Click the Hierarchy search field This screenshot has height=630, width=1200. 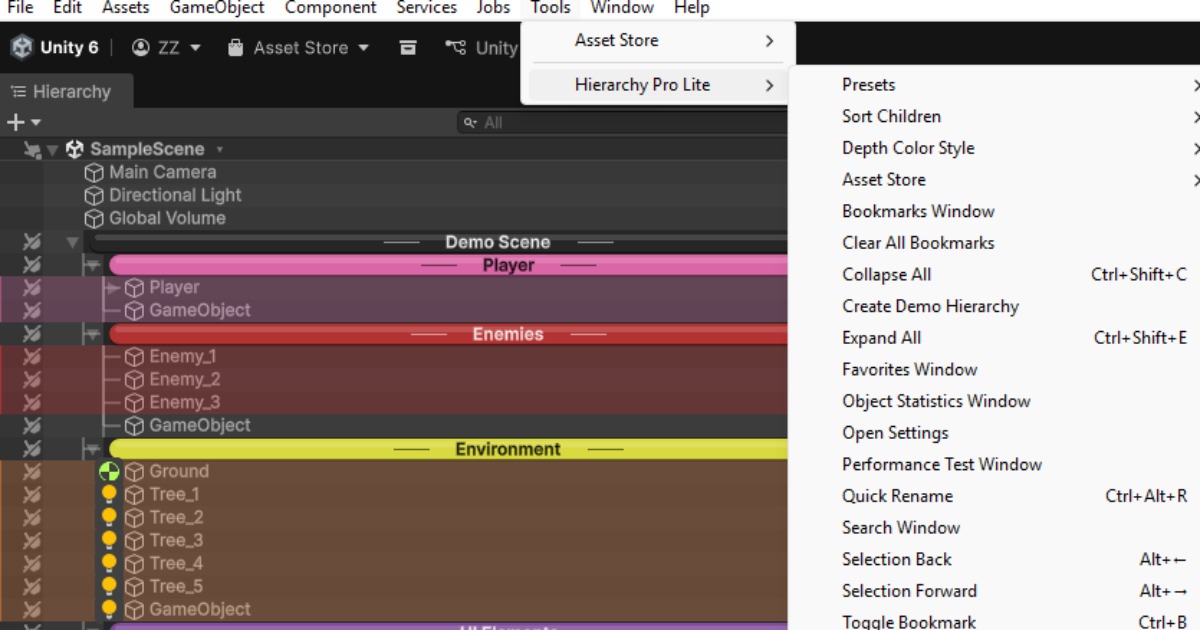pyautogui.click(x=624, y=123)
